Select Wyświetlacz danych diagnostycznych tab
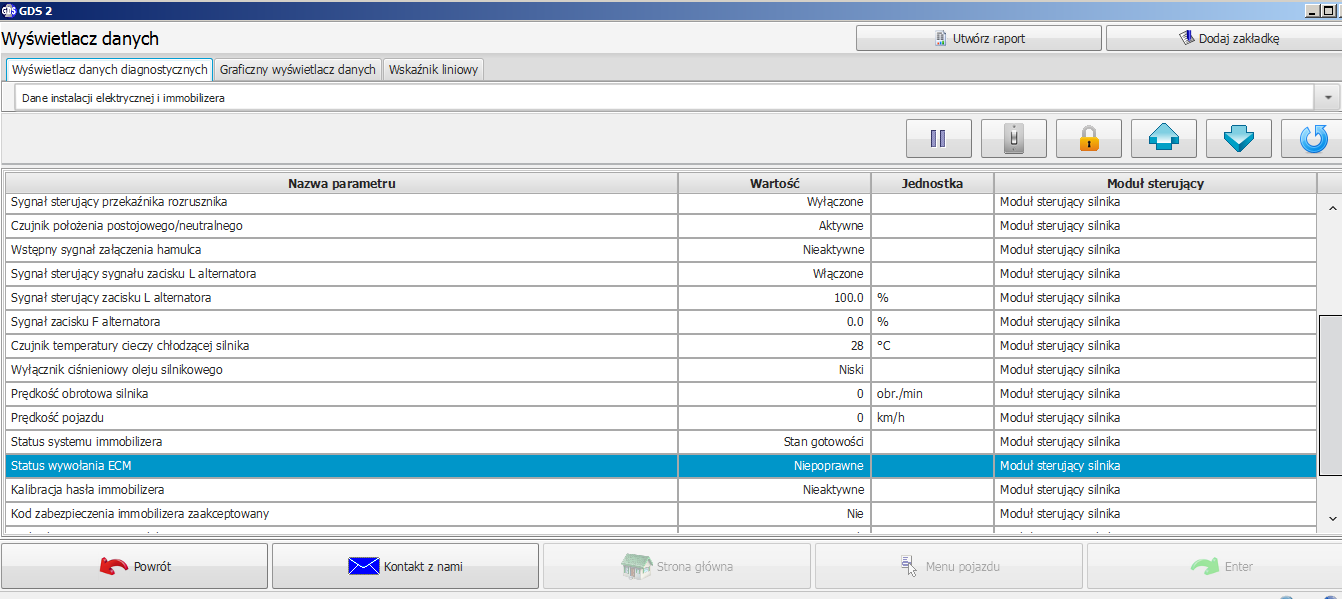Viewport: 1342px width, 599px height. coord(110,70)
